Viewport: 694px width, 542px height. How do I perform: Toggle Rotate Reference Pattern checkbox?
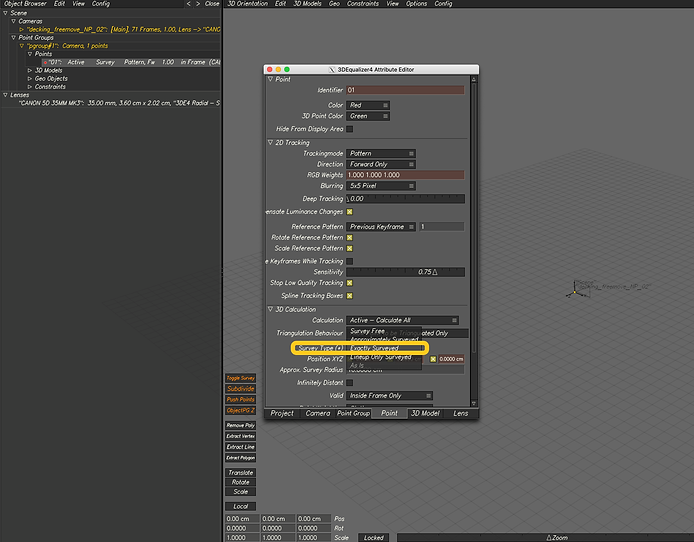[350, 238]
